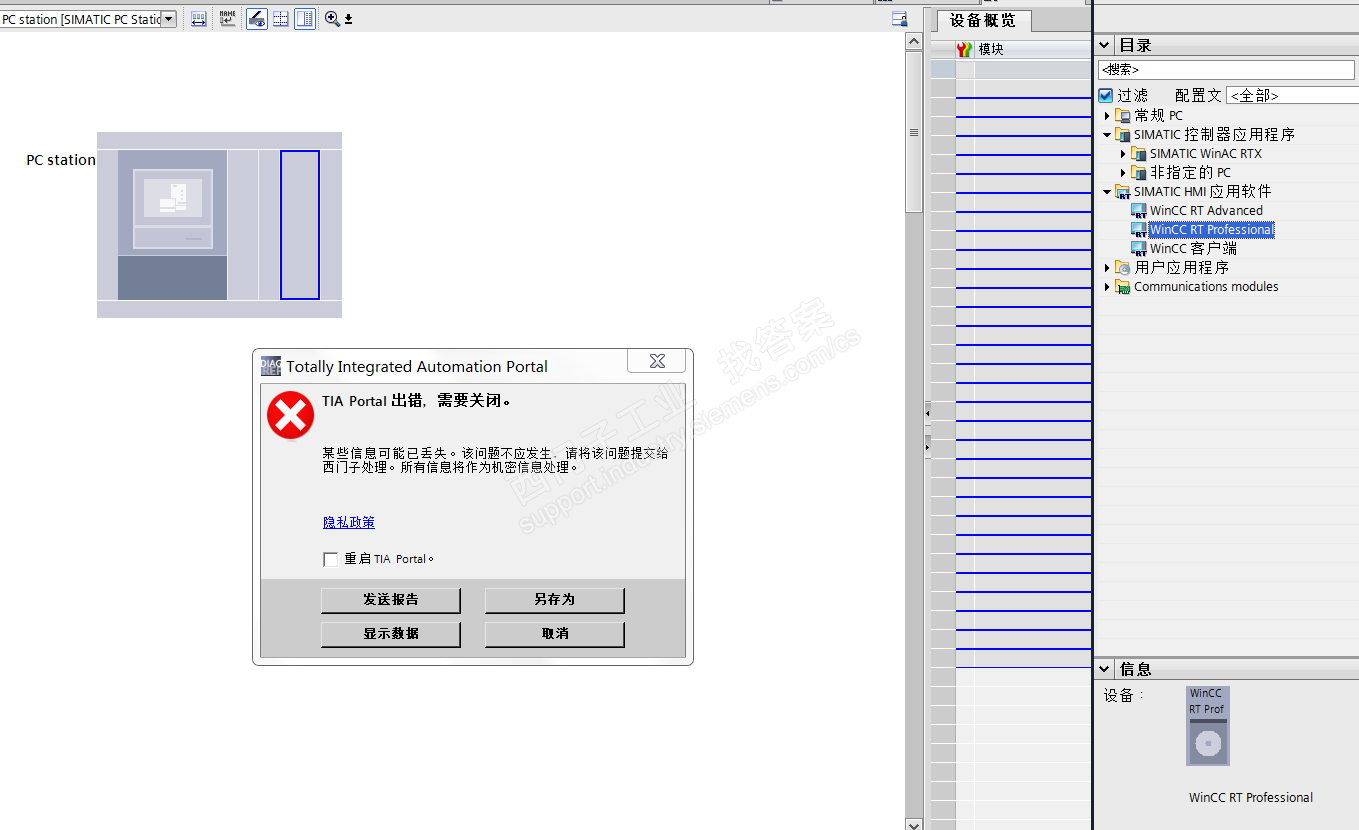Expand the SIMATIC WinAC RTX node
The image size is (1359, 830).
[x=1123, y=154]
